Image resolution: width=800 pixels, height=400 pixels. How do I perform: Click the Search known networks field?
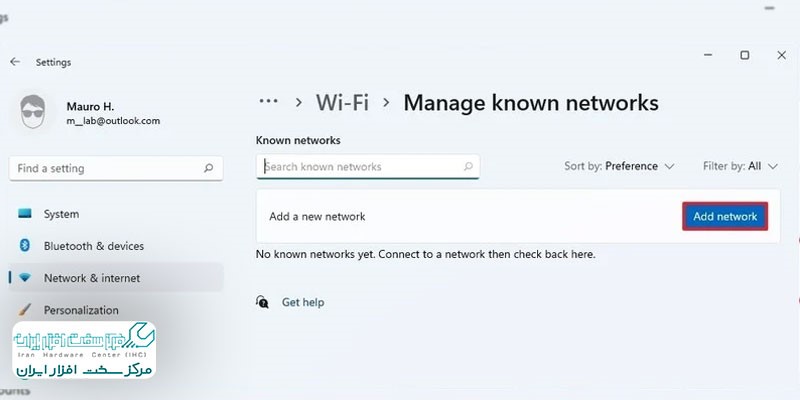pos(367,166)
